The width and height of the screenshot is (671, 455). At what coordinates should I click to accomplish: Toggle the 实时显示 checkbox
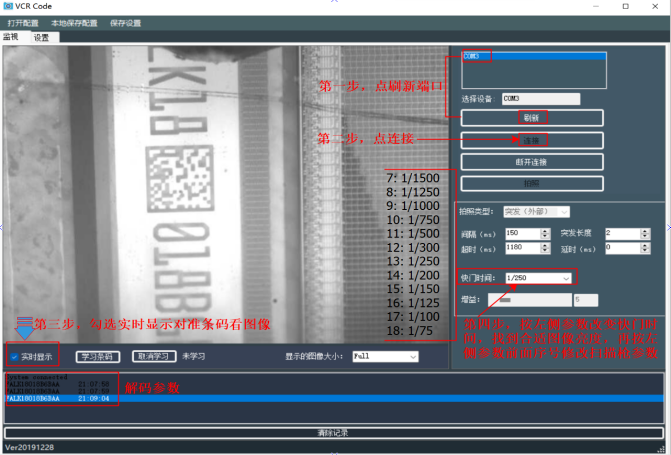point(15,357)
